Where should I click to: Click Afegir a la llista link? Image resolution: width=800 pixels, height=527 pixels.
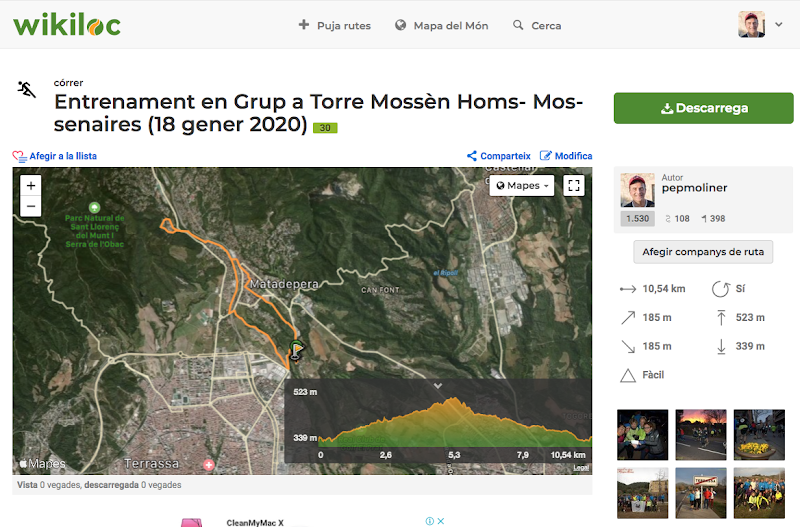(x=55, y=156)
